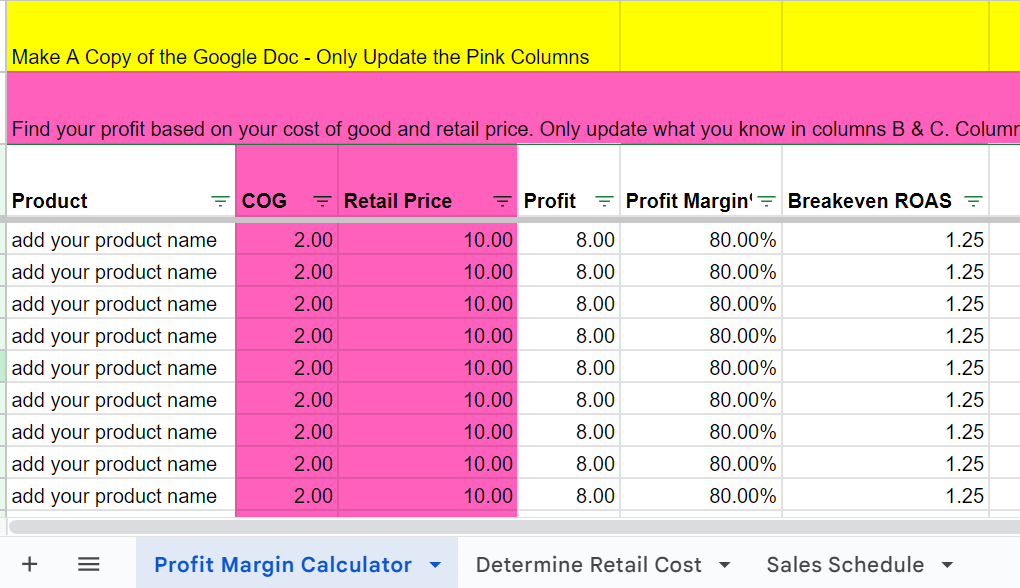The height and width of the screenshot is (588, 1020).
Task: Select the first row COG value 2.00
Action: (286, 240)
